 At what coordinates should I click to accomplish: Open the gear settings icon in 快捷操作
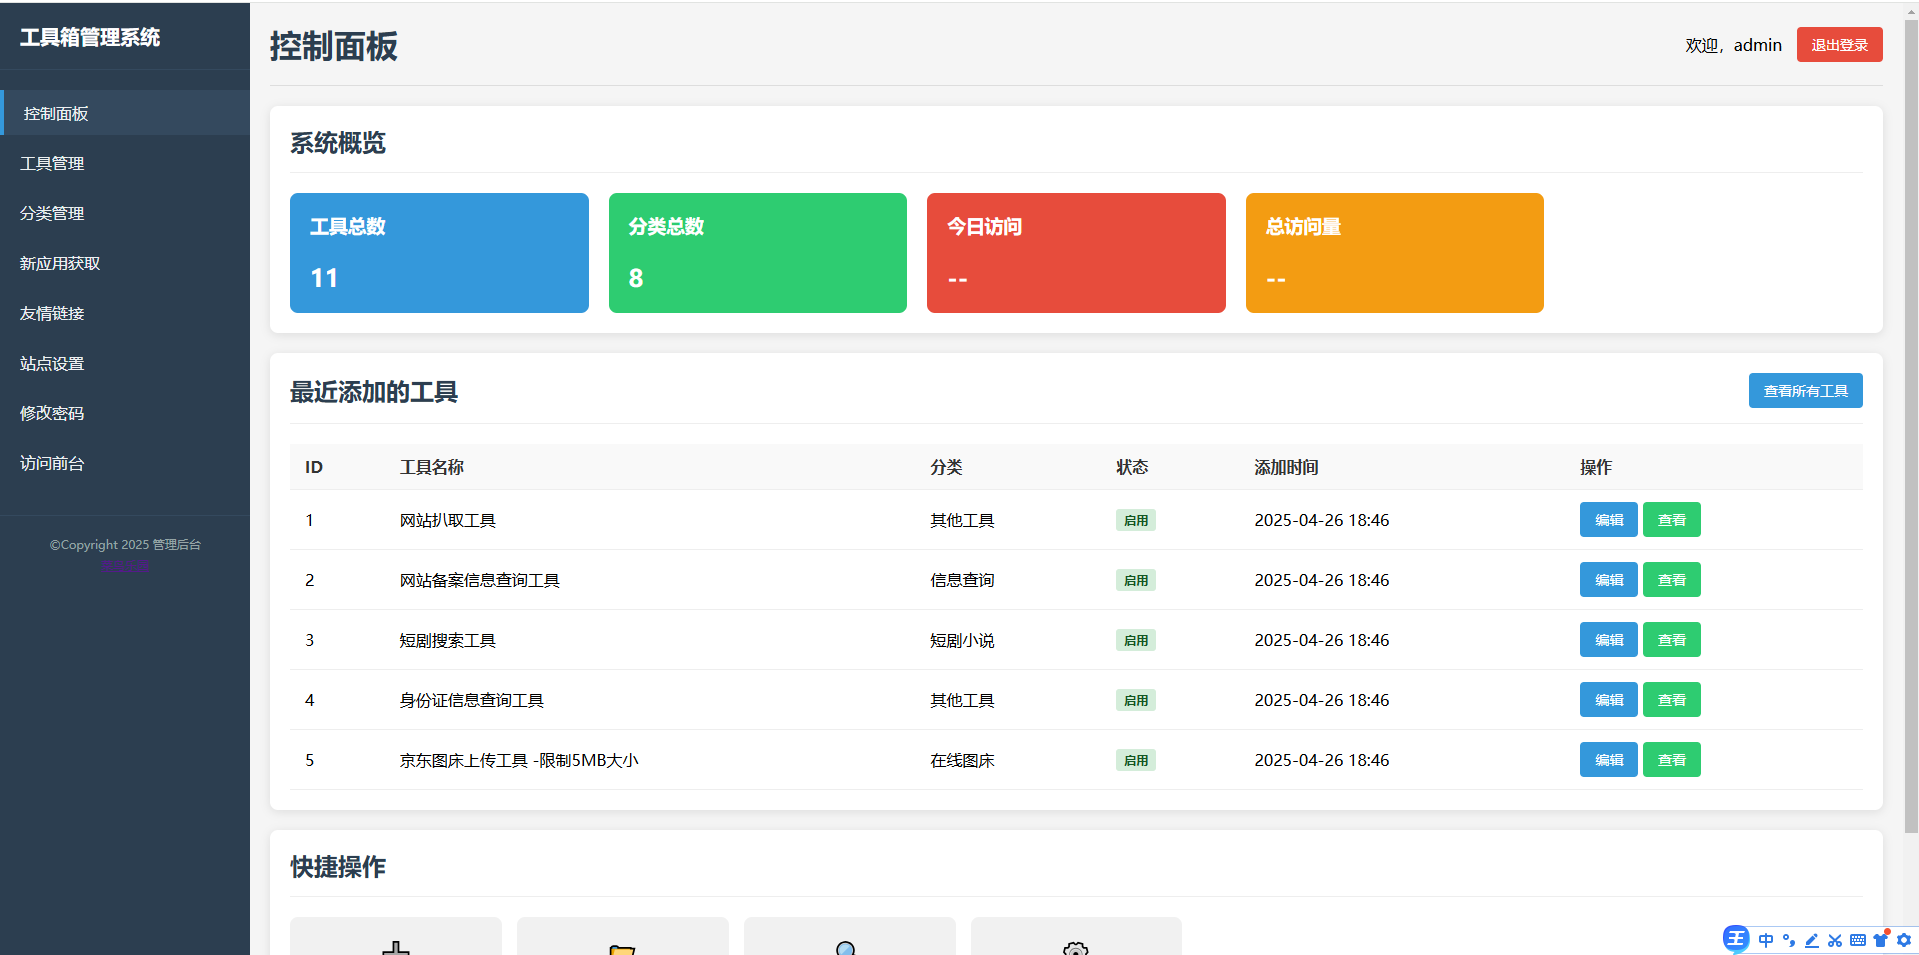[x=1075, y=948]
